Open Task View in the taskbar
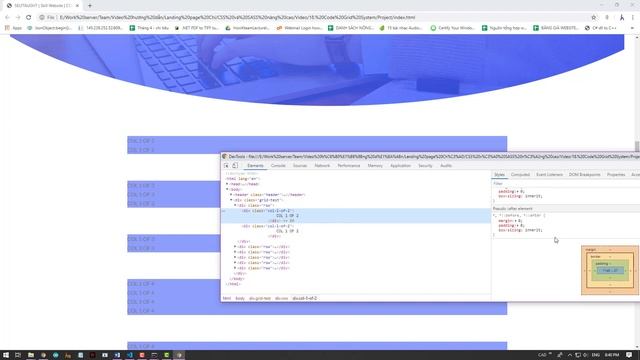The width and height of the screenshot is (640, 360). tap(18, 355)
